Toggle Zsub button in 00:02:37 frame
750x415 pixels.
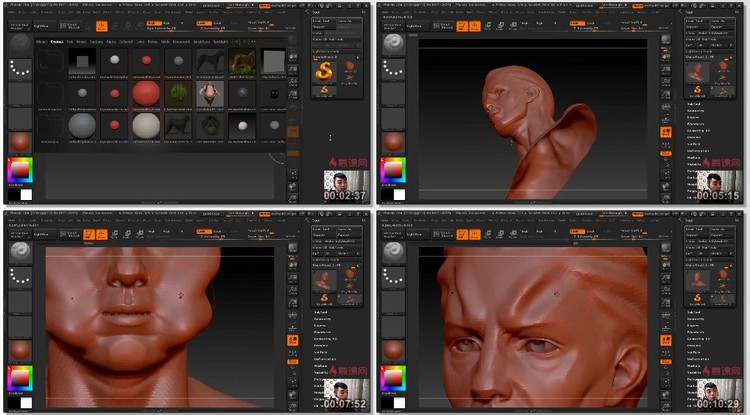point(218,23)
